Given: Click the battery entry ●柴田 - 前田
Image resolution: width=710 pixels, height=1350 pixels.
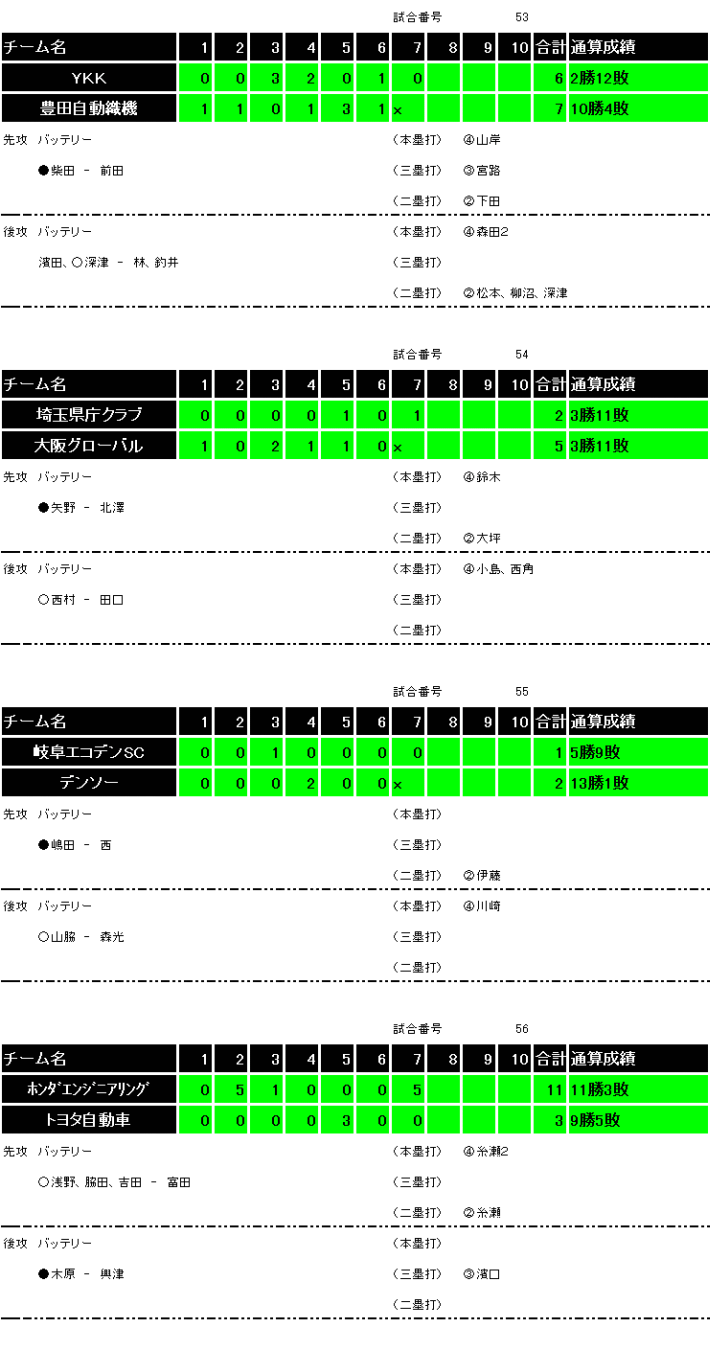Looking at the screenshot, I should (81, 171).
